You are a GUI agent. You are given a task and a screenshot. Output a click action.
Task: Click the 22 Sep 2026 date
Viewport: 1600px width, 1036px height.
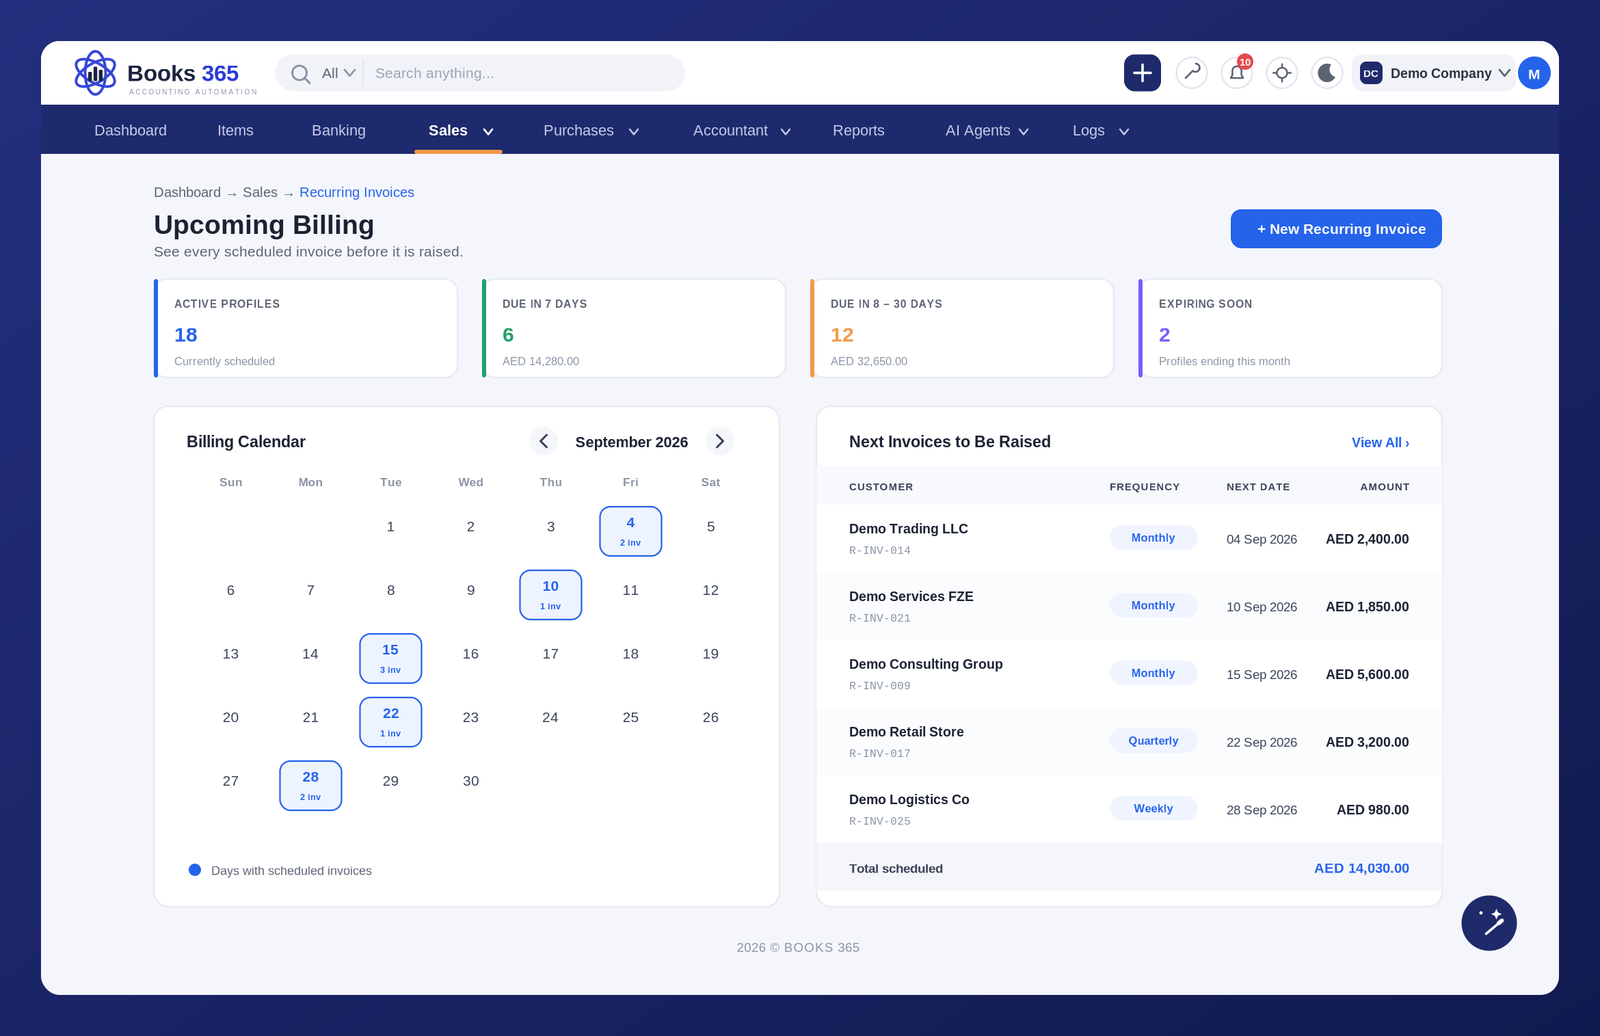point(1261,742)
